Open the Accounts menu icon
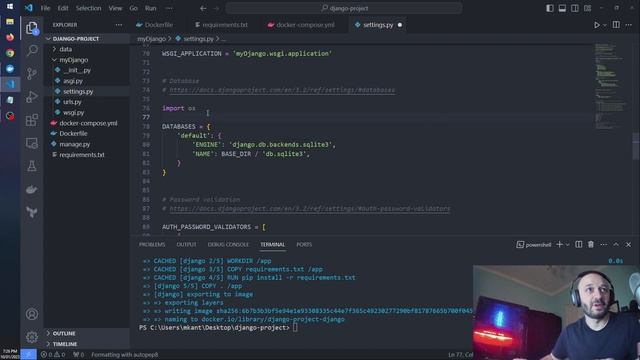This screenshot has height=360, width=640. click(x=32, y=314)
